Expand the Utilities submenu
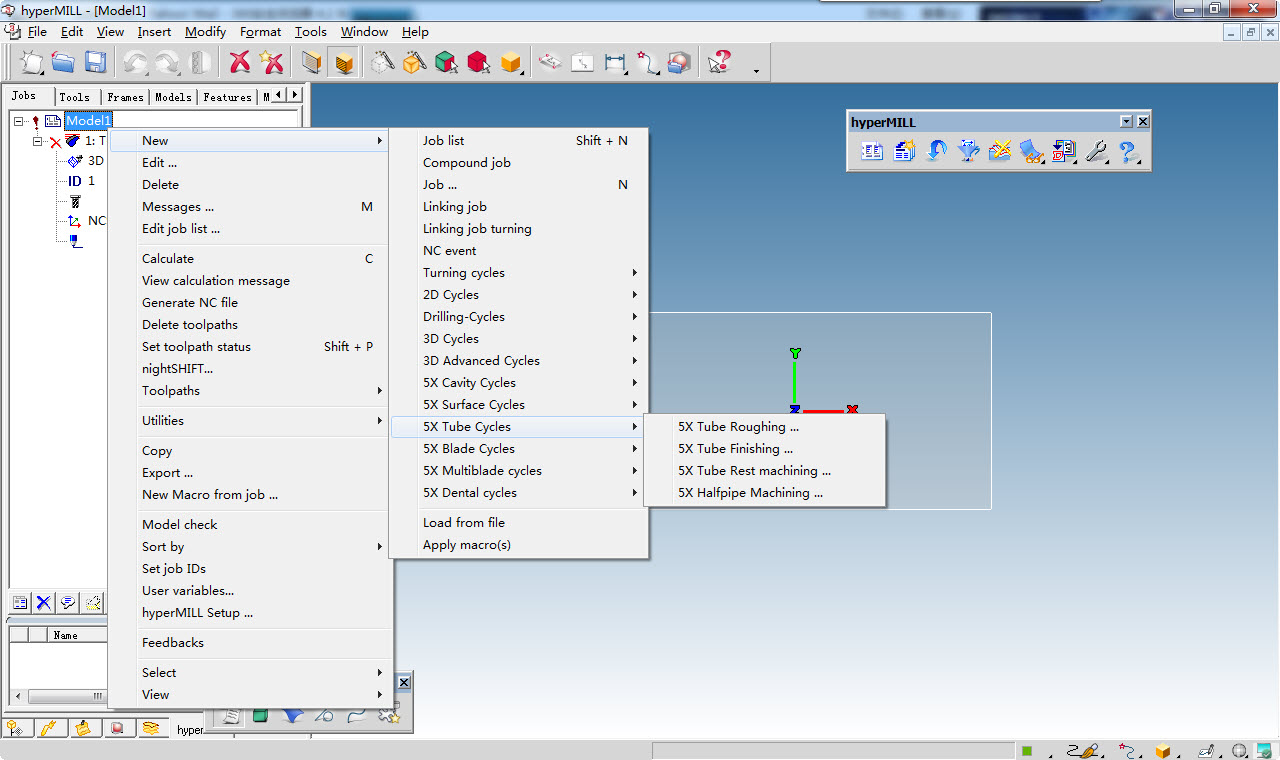 pos(249,420)
